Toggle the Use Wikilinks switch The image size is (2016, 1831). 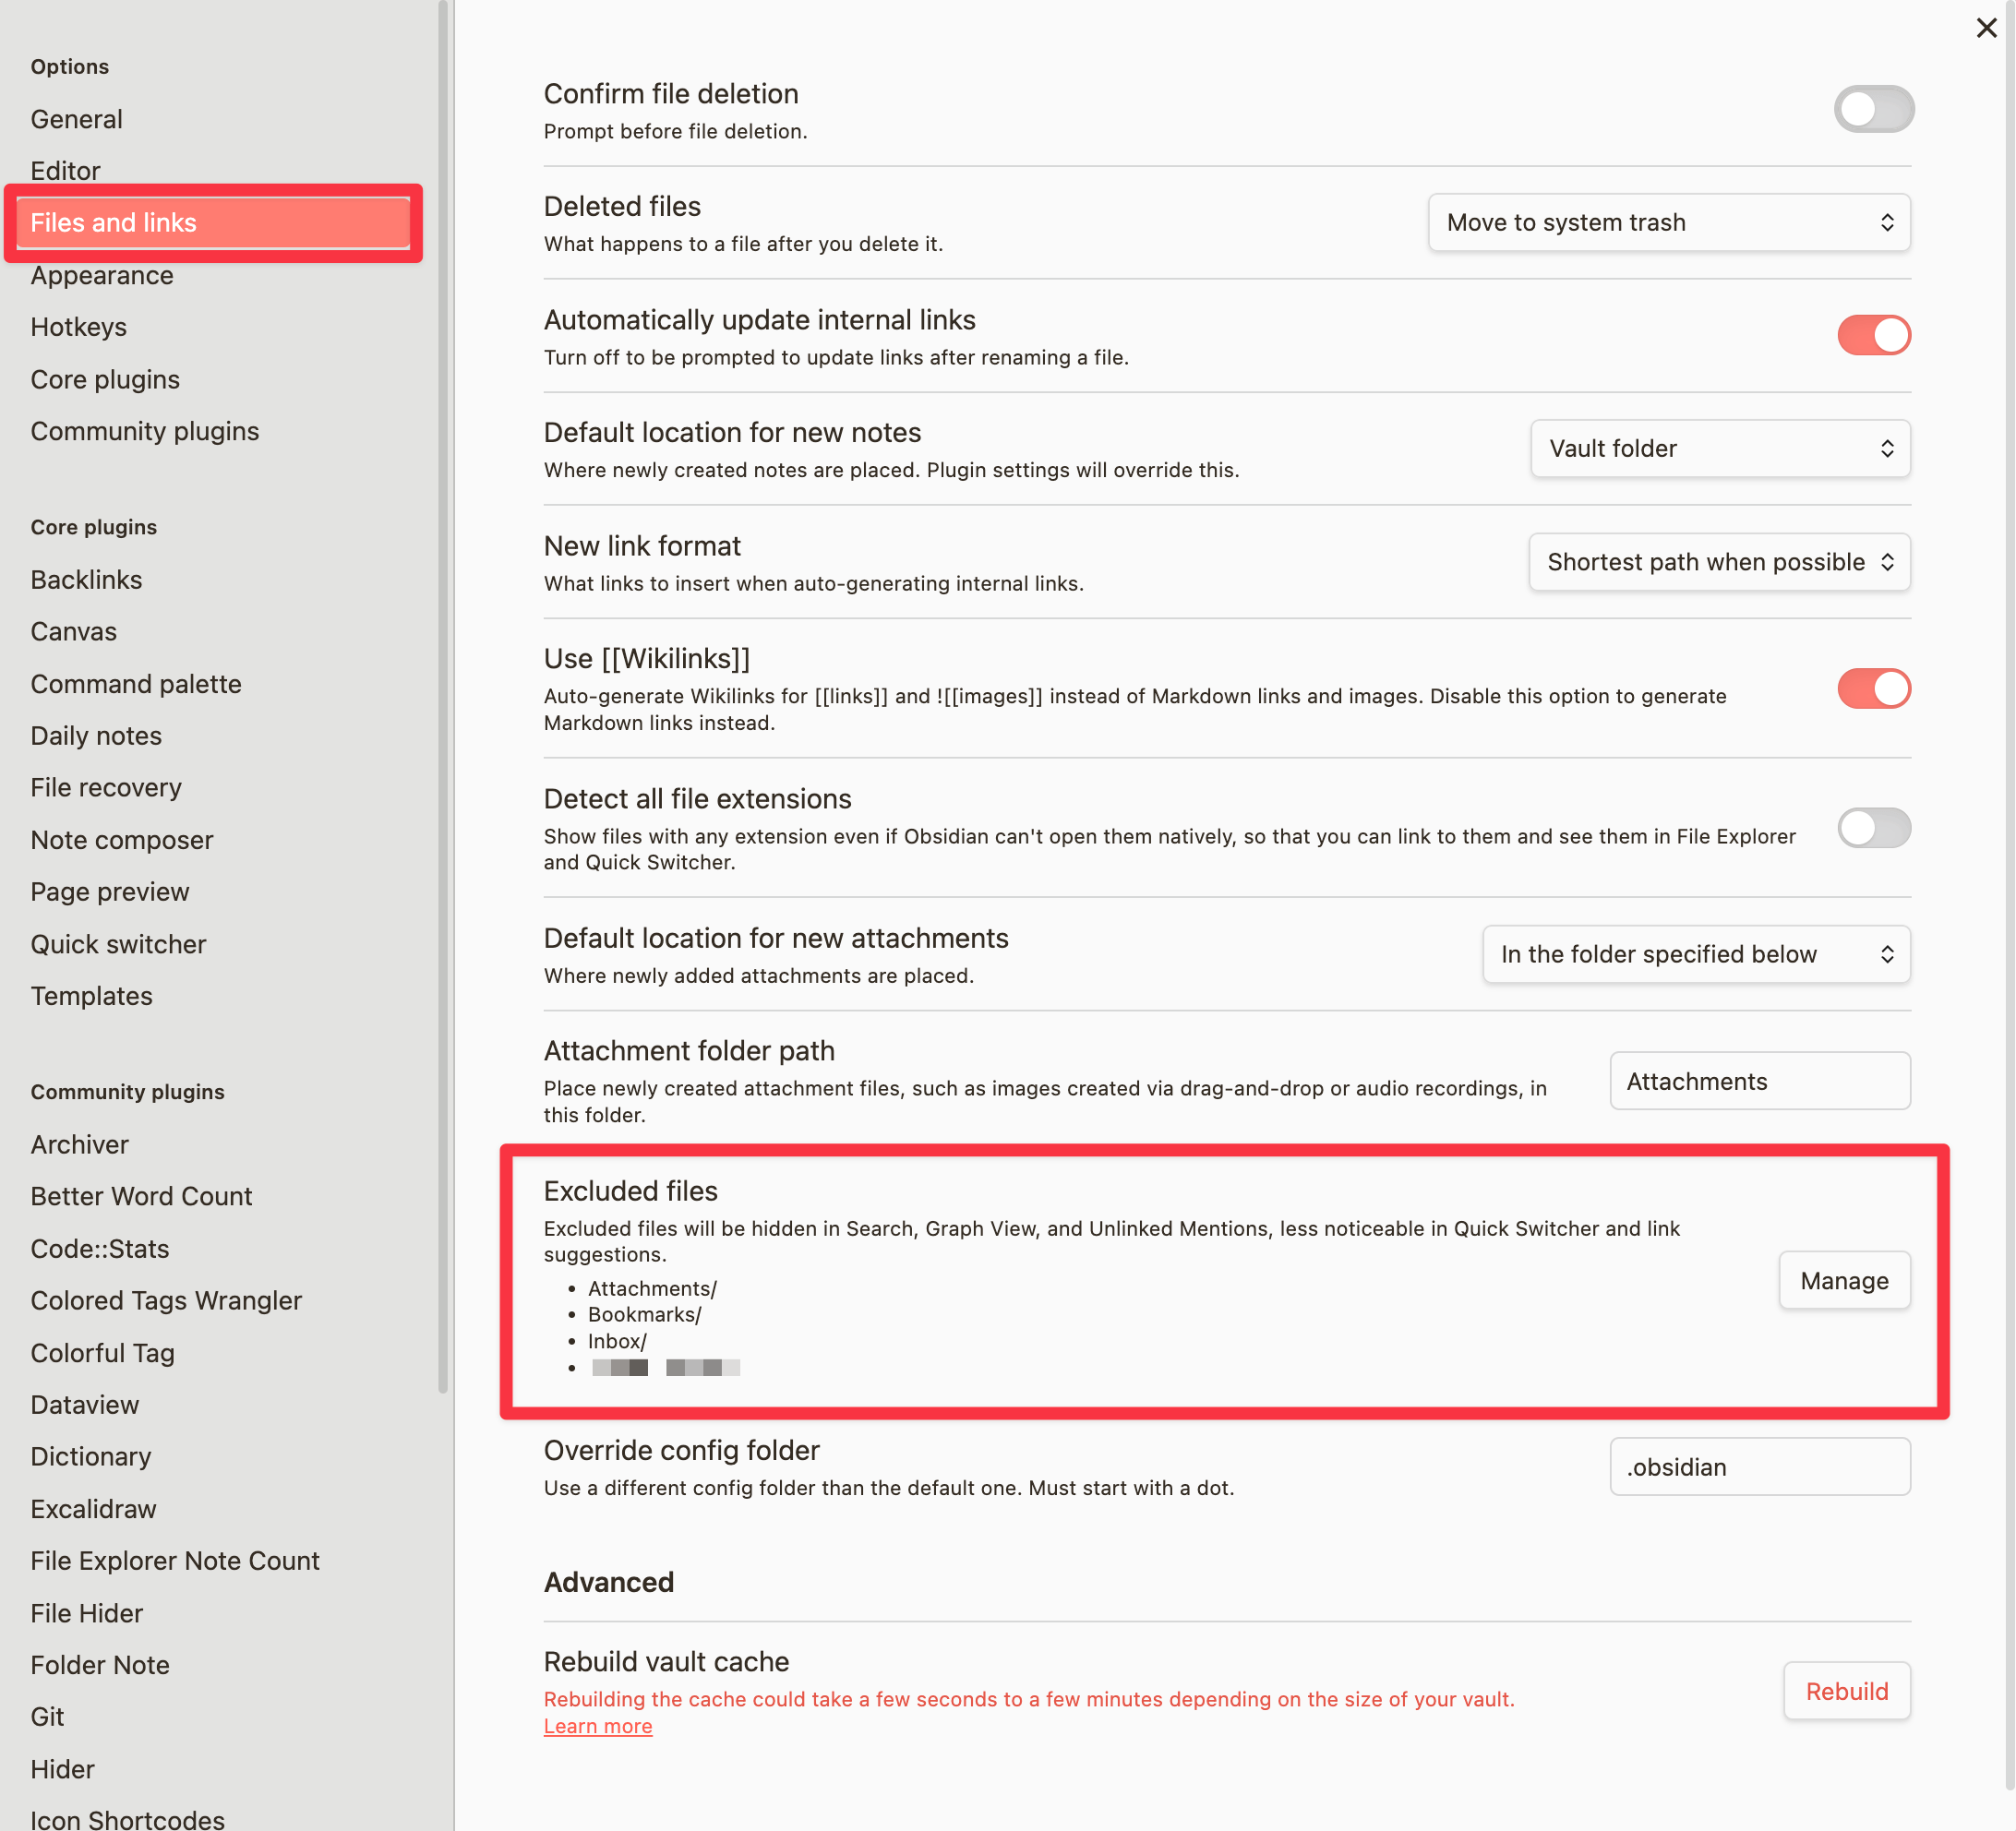[1874, 688]
